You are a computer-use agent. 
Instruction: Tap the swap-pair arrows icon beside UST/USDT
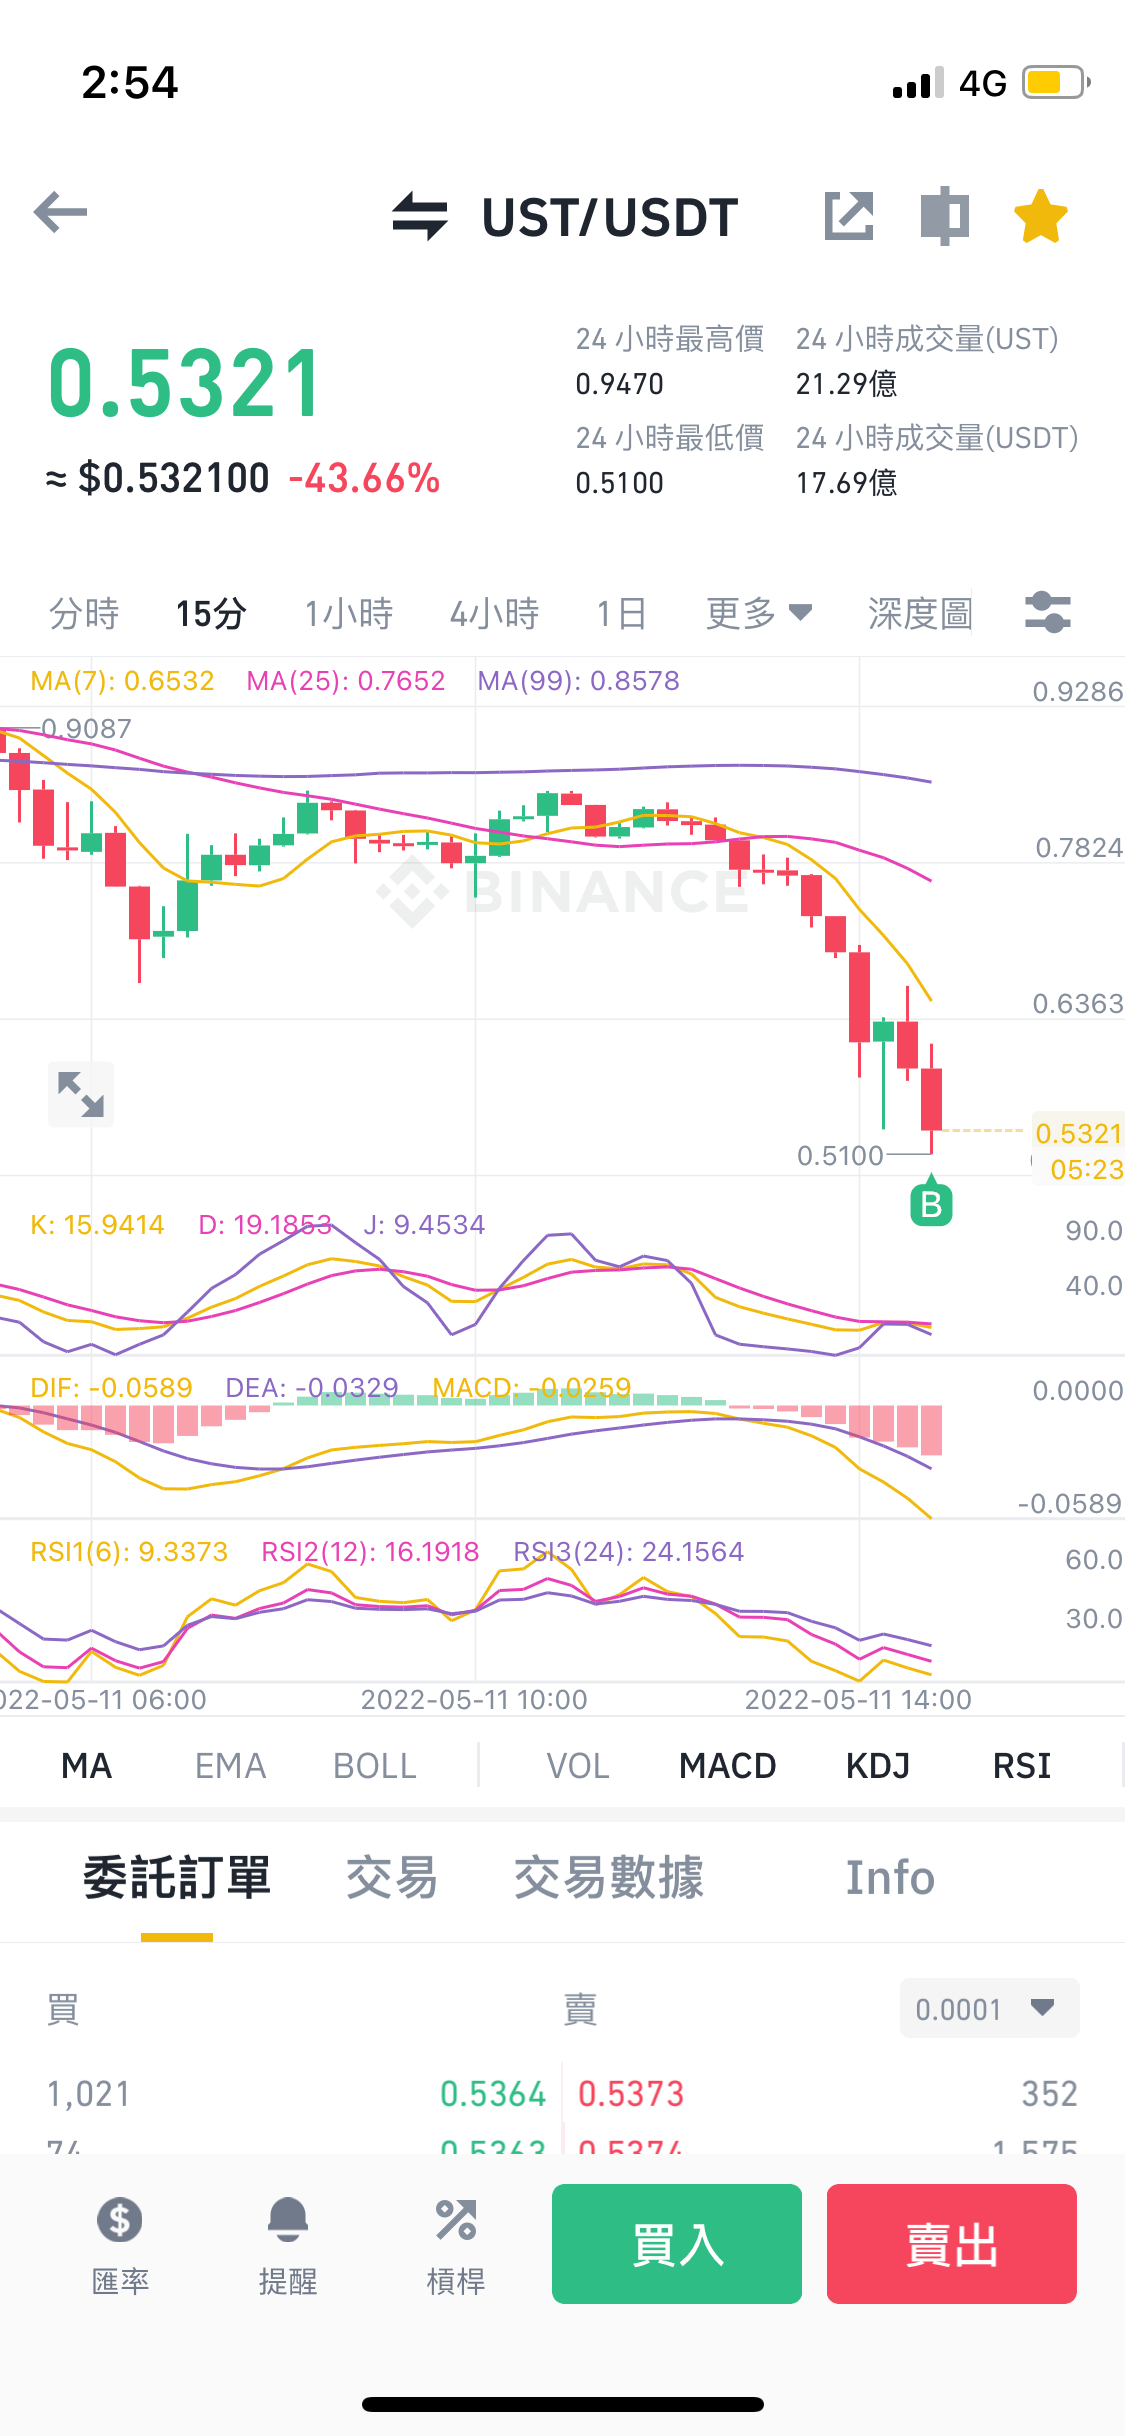point(420,216)
